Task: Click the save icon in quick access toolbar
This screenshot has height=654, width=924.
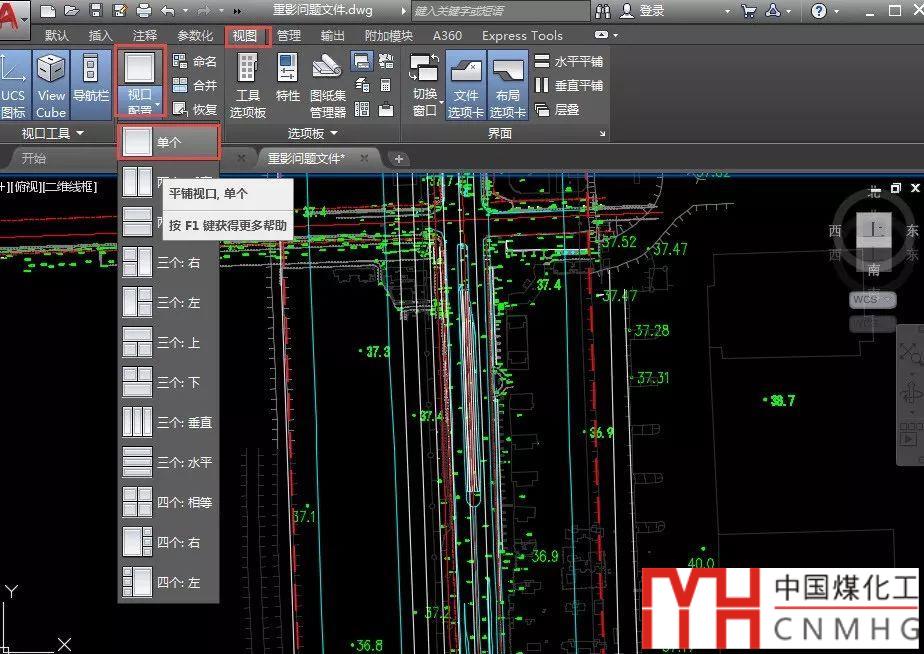Action: 95,11
